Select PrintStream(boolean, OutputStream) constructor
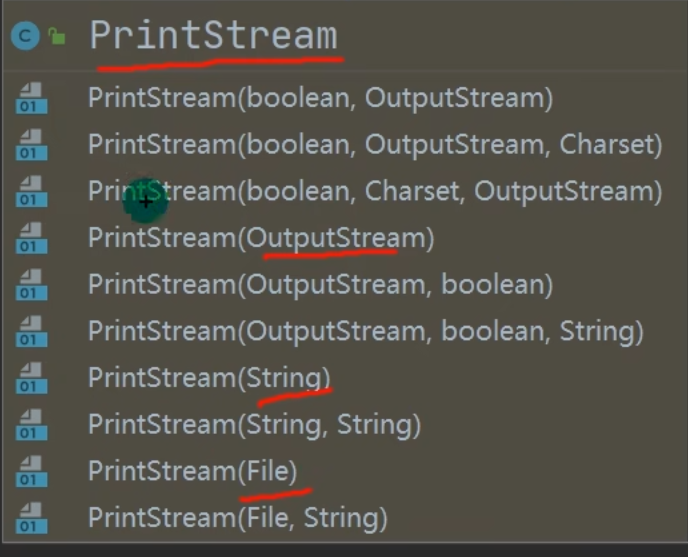 (x=320, y=98)
